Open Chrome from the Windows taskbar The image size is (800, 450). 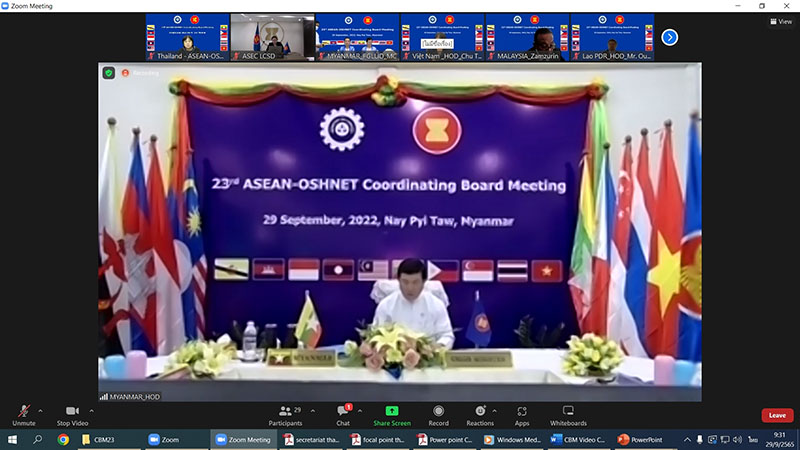point(63,439)
